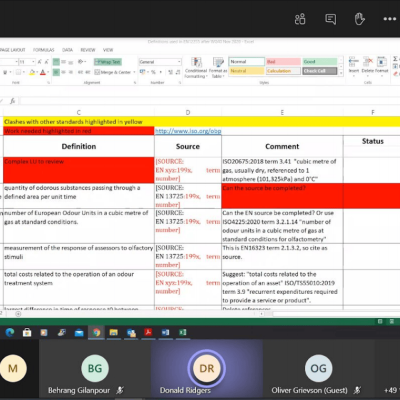Click the Format as Table icon
The height and width of the screenshot is (400, 400).
click(218, 68)
